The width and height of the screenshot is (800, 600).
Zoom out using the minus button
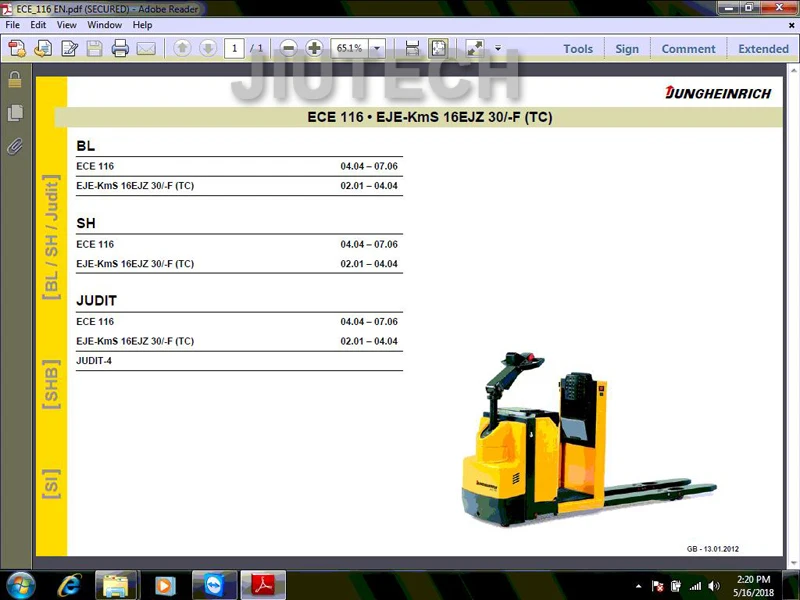click(x=288, y=48)
